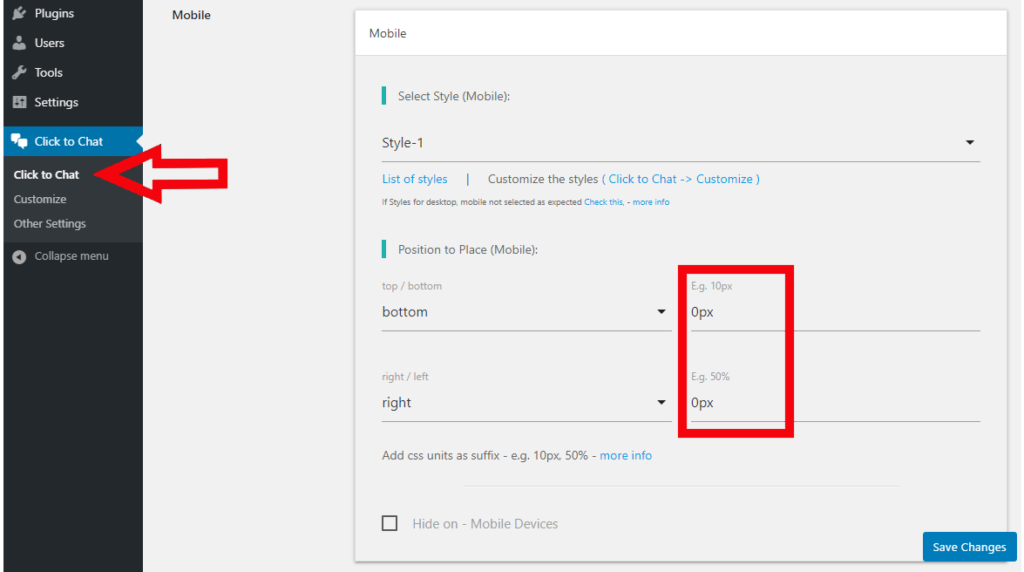Click the Collapse menu arrow icon
This screenshot has height=572, width=1024.
[x=20, y=257]
